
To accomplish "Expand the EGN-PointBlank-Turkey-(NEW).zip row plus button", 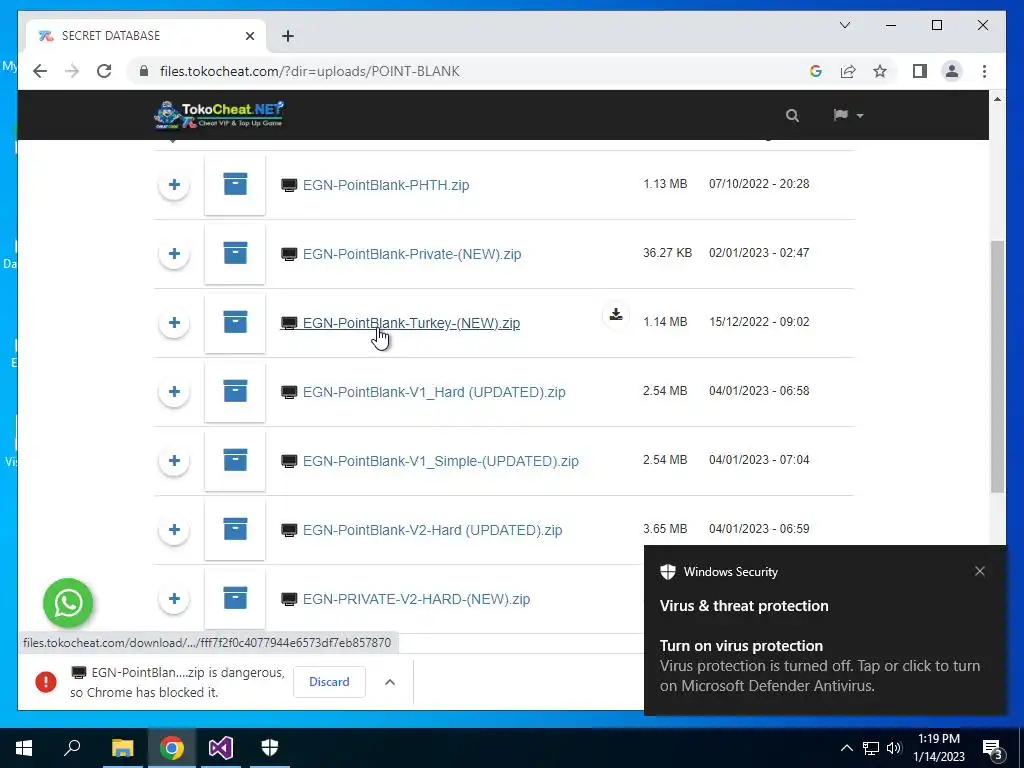I will click(174, 323).
